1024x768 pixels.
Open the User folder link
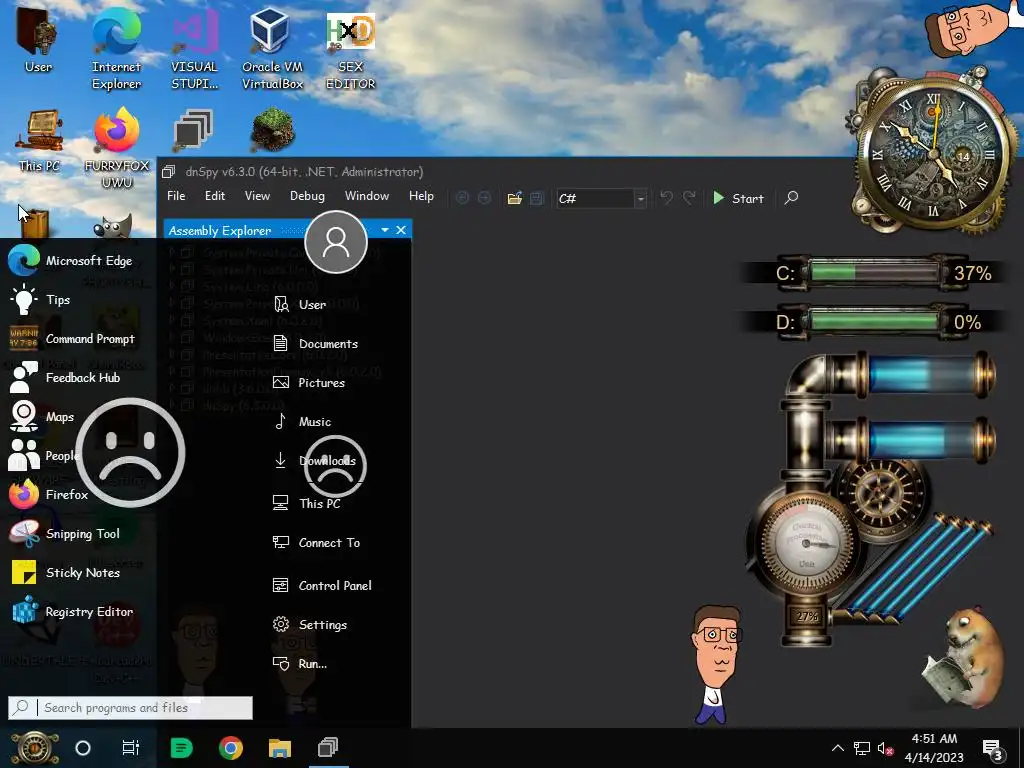pyautogui.click(x=299, y=304)
